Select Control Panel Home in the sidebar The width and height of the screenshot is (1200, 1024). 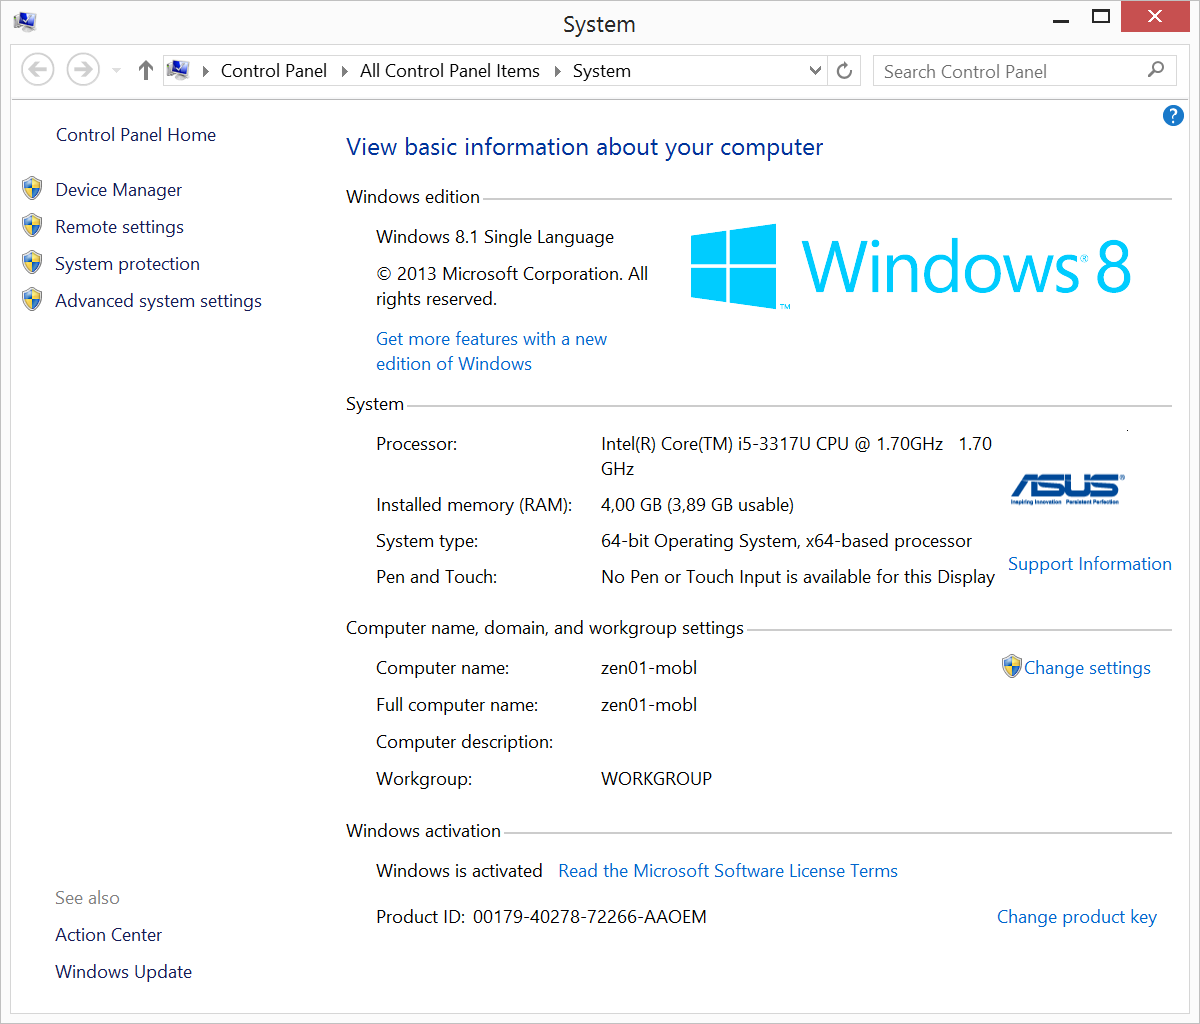[x=135, y=134]
